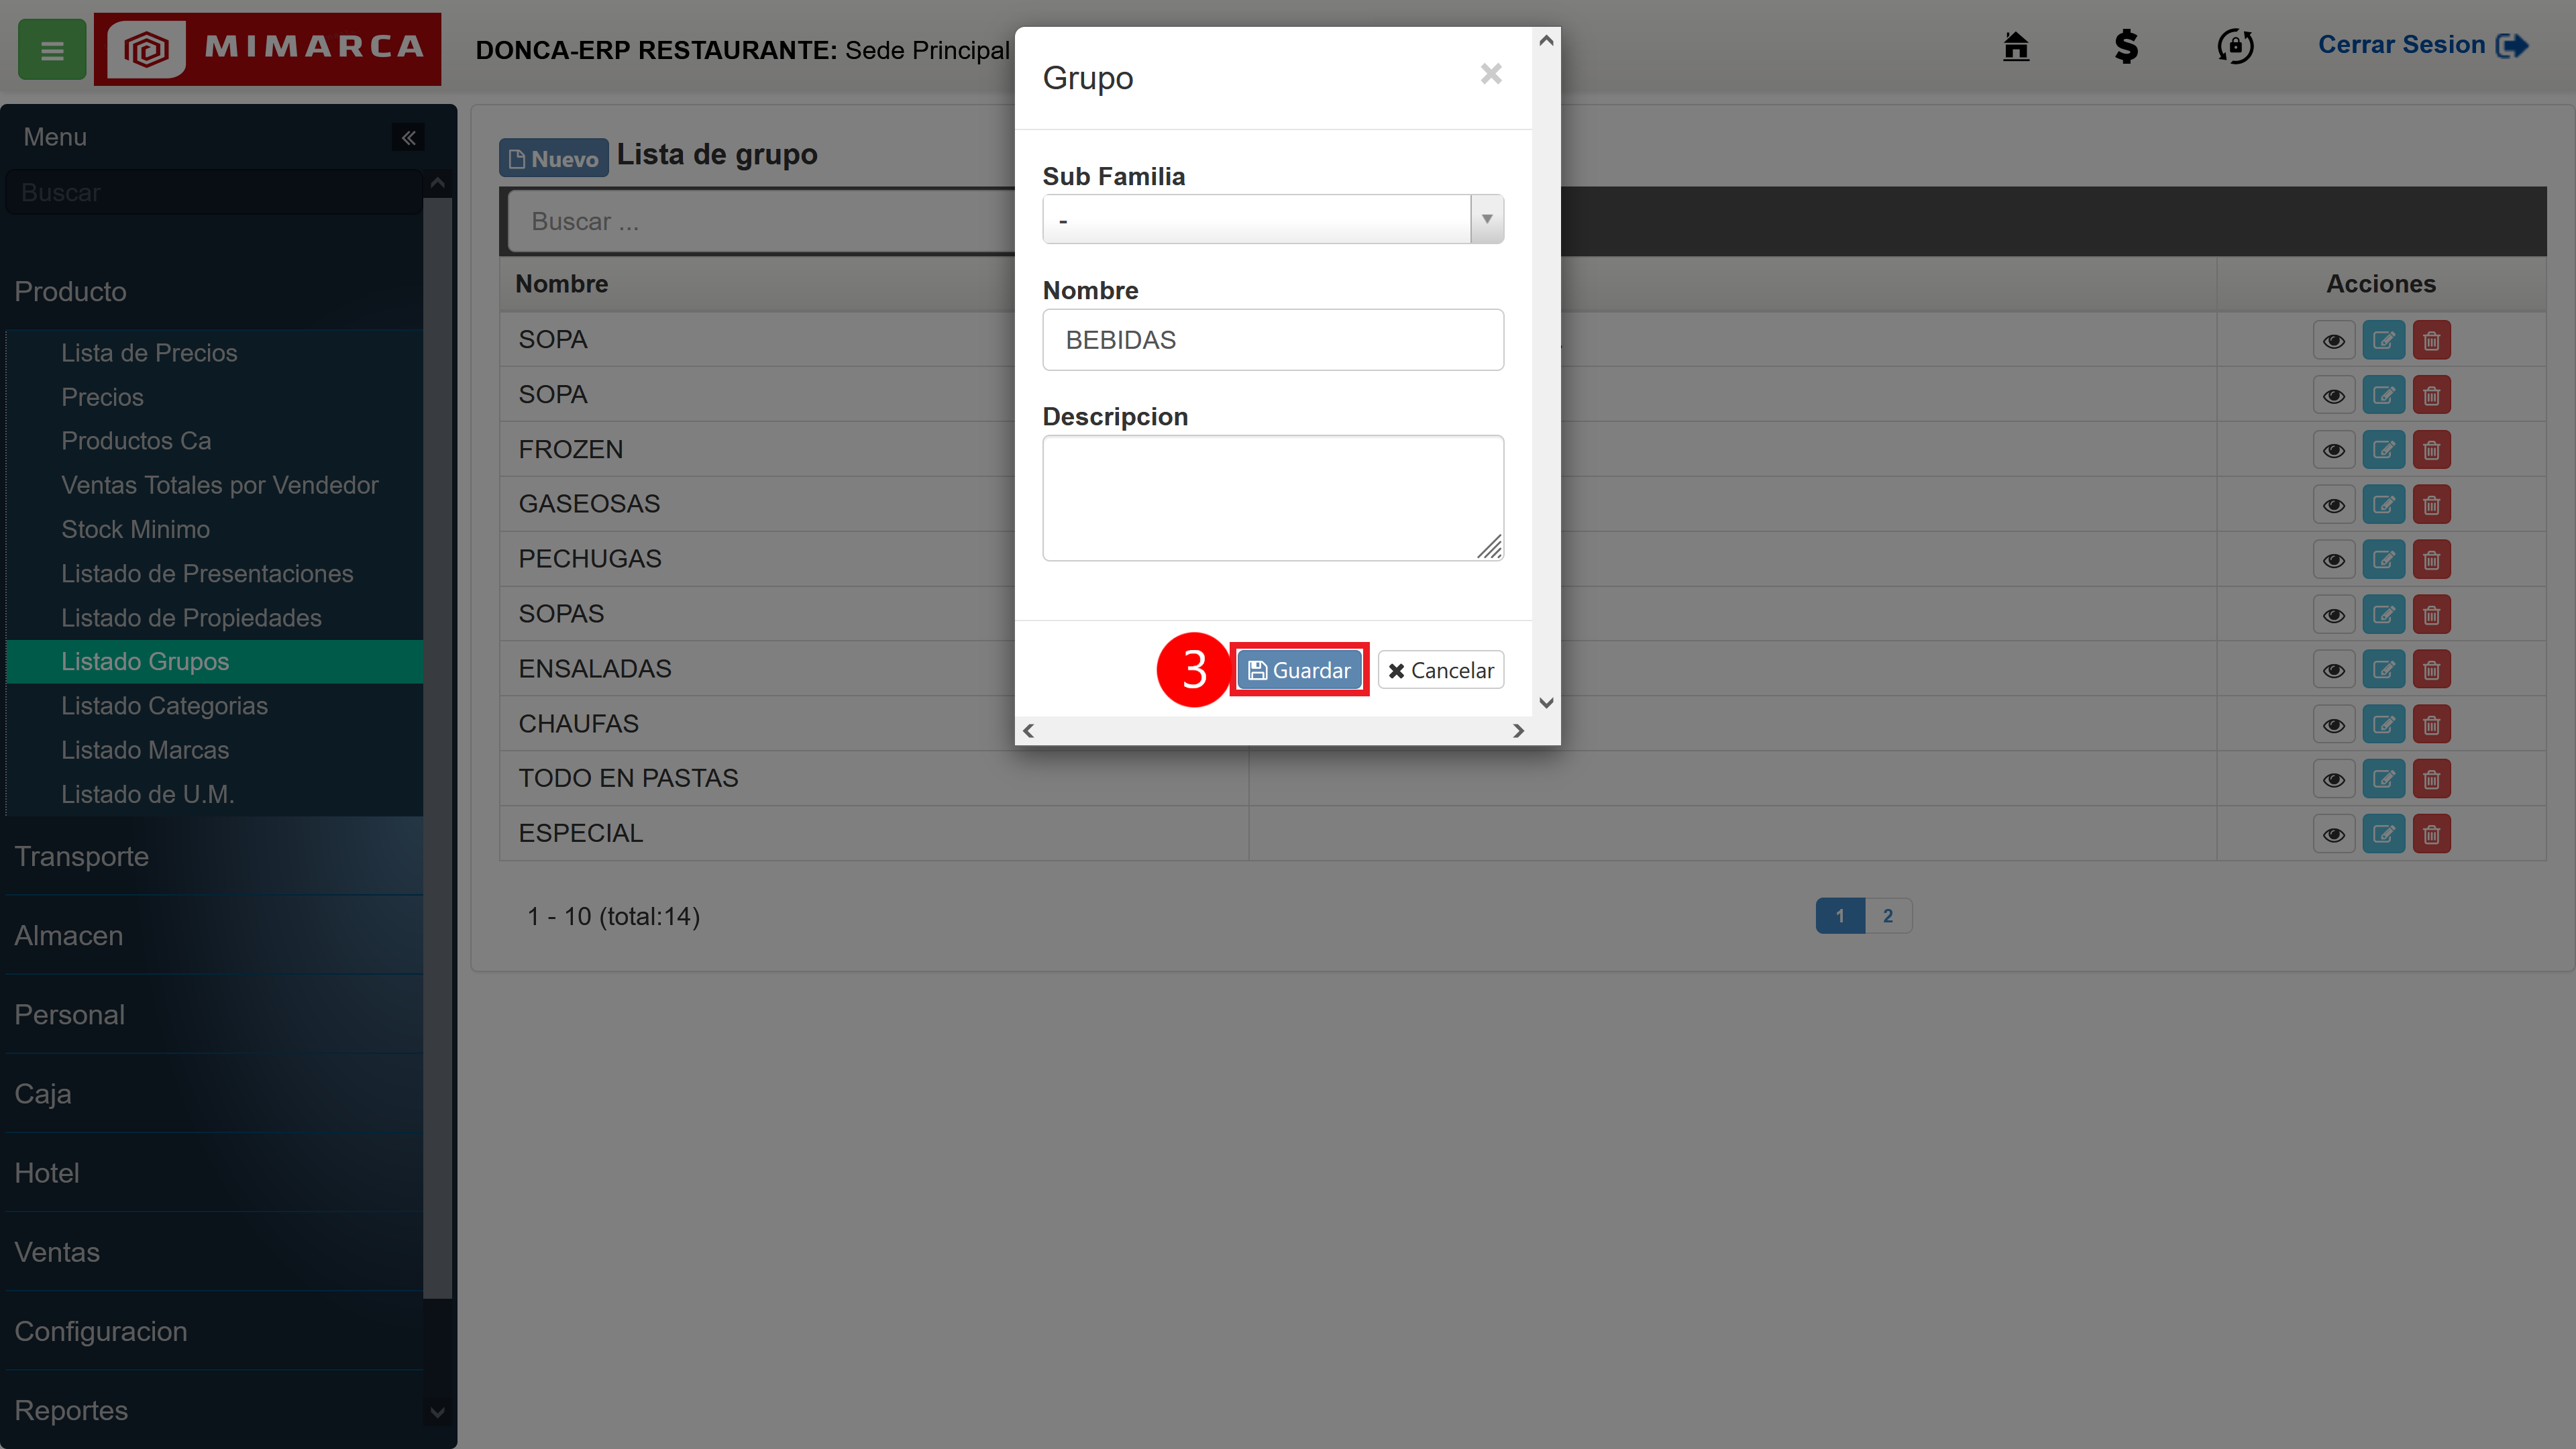The image size is (2576, 1449).
Task: Delete the FROZEN group row
Action: click(2431, 450)
